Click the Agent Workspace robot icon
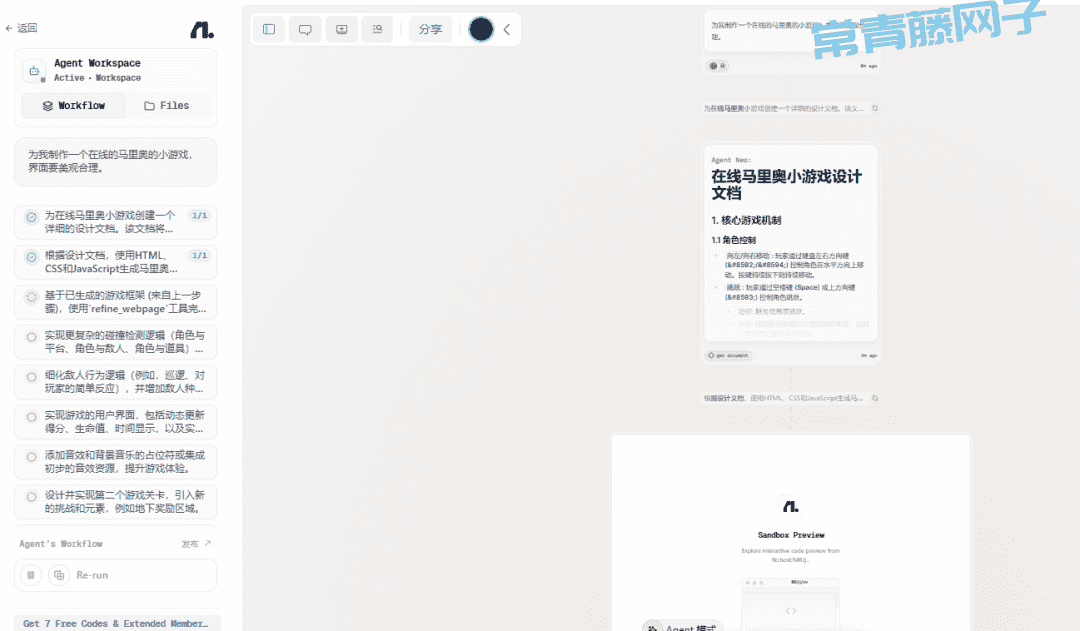 tap(34, 70)
